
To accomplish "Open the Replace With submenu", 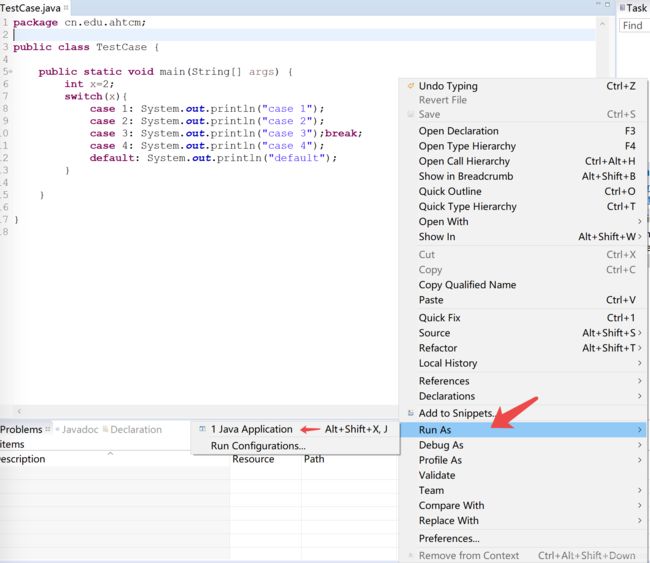I will (523, 520).
